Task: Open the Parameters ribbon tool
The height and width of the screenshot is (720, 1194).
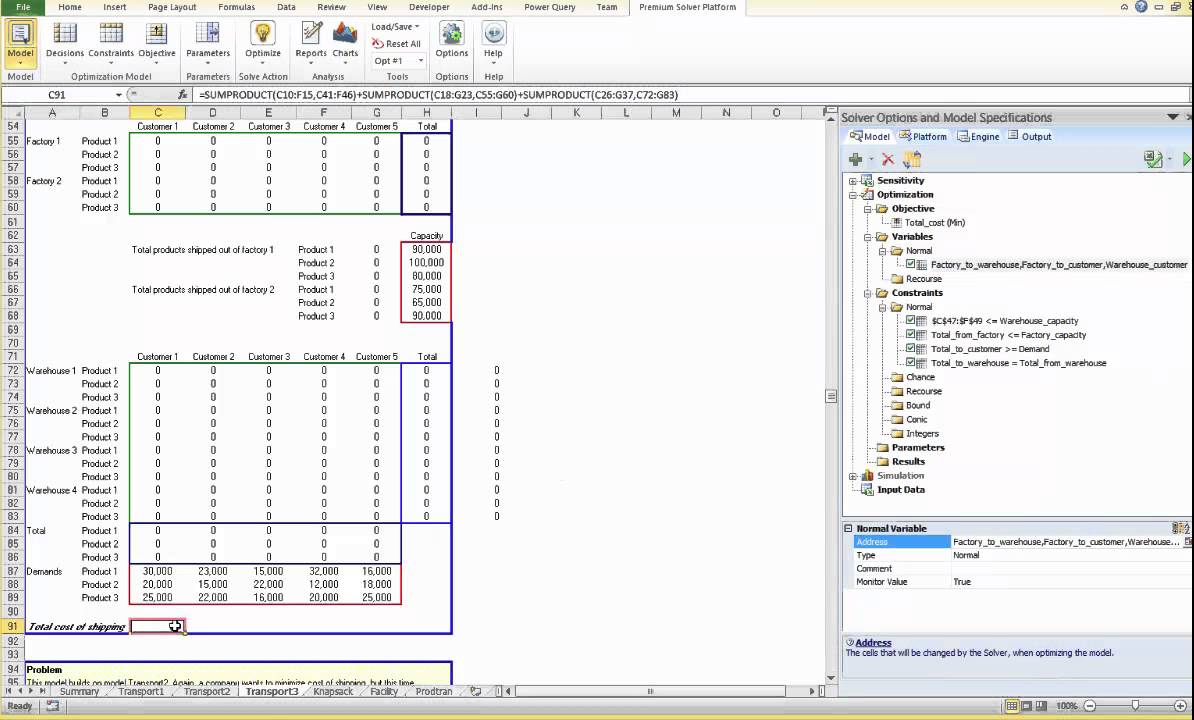Action: [208, 41]
